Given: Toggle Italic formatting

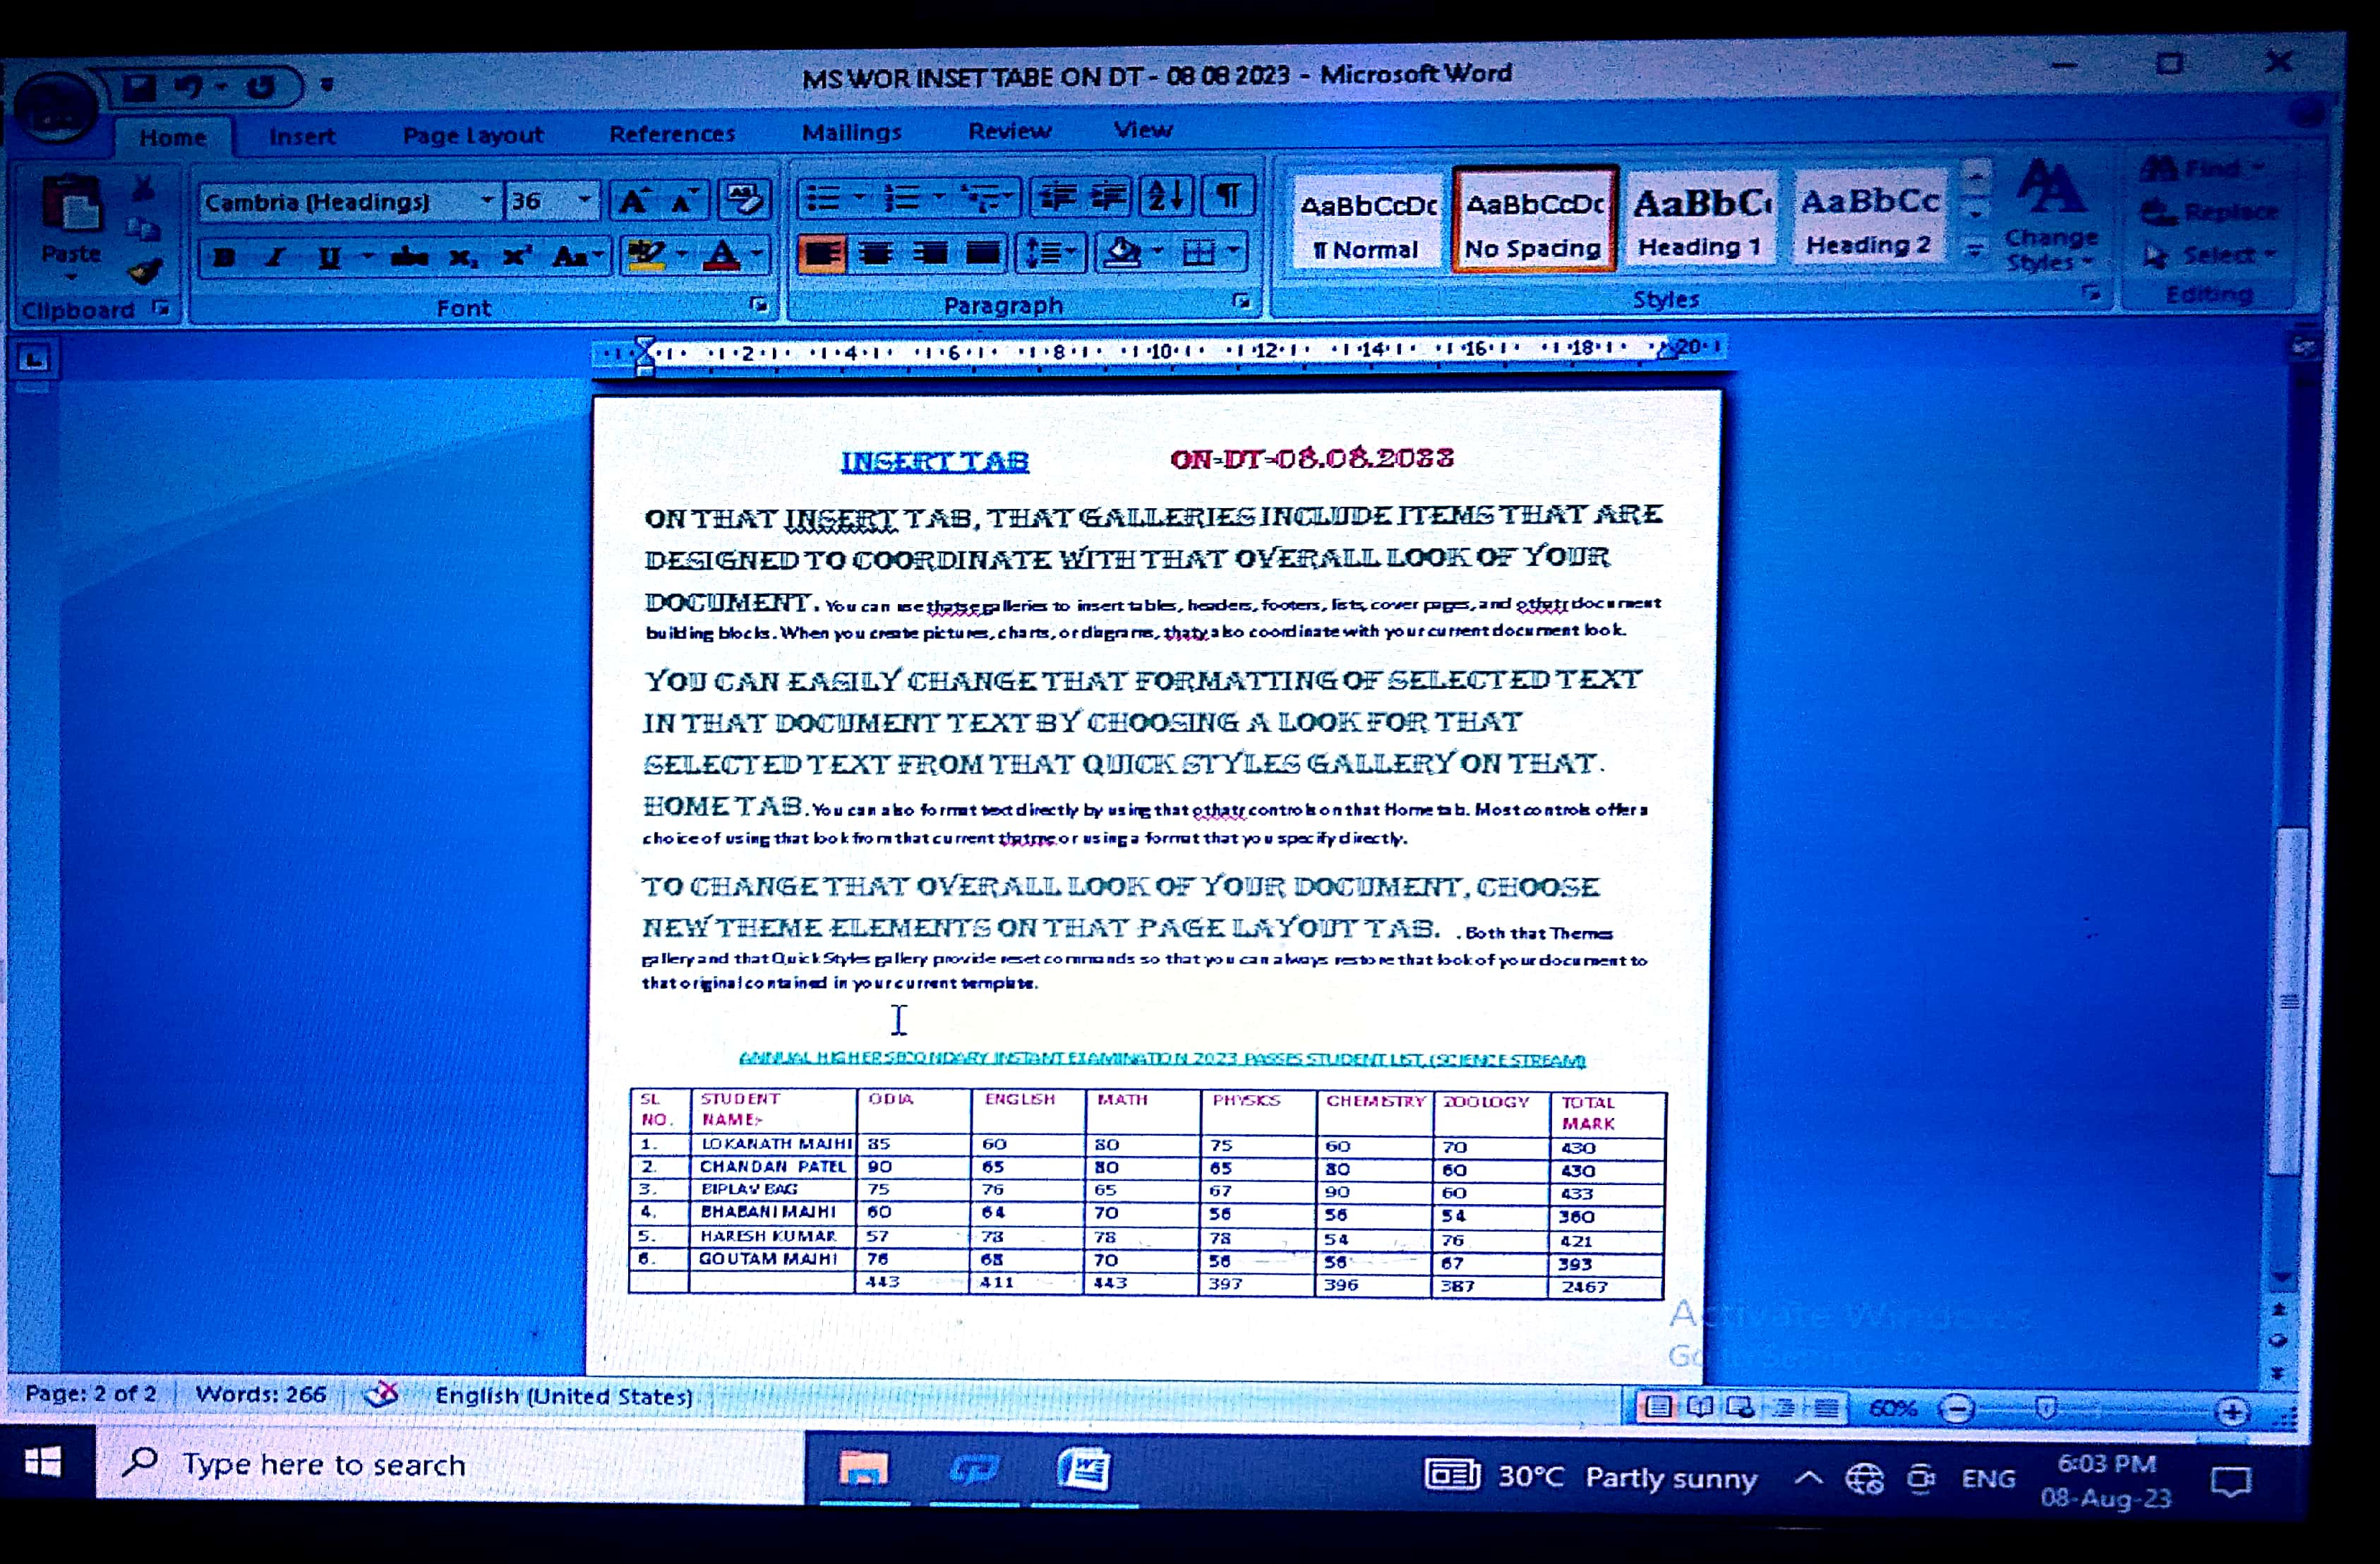Looking at the screenshot, I should pyautogui.click(x=275, y=257).
